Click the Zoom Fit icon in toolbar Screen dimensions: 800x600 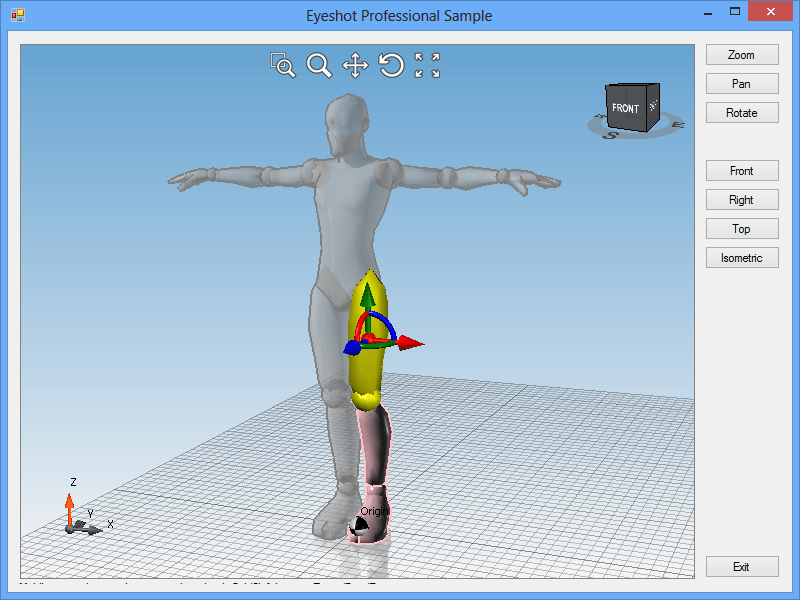click(427, 66)
